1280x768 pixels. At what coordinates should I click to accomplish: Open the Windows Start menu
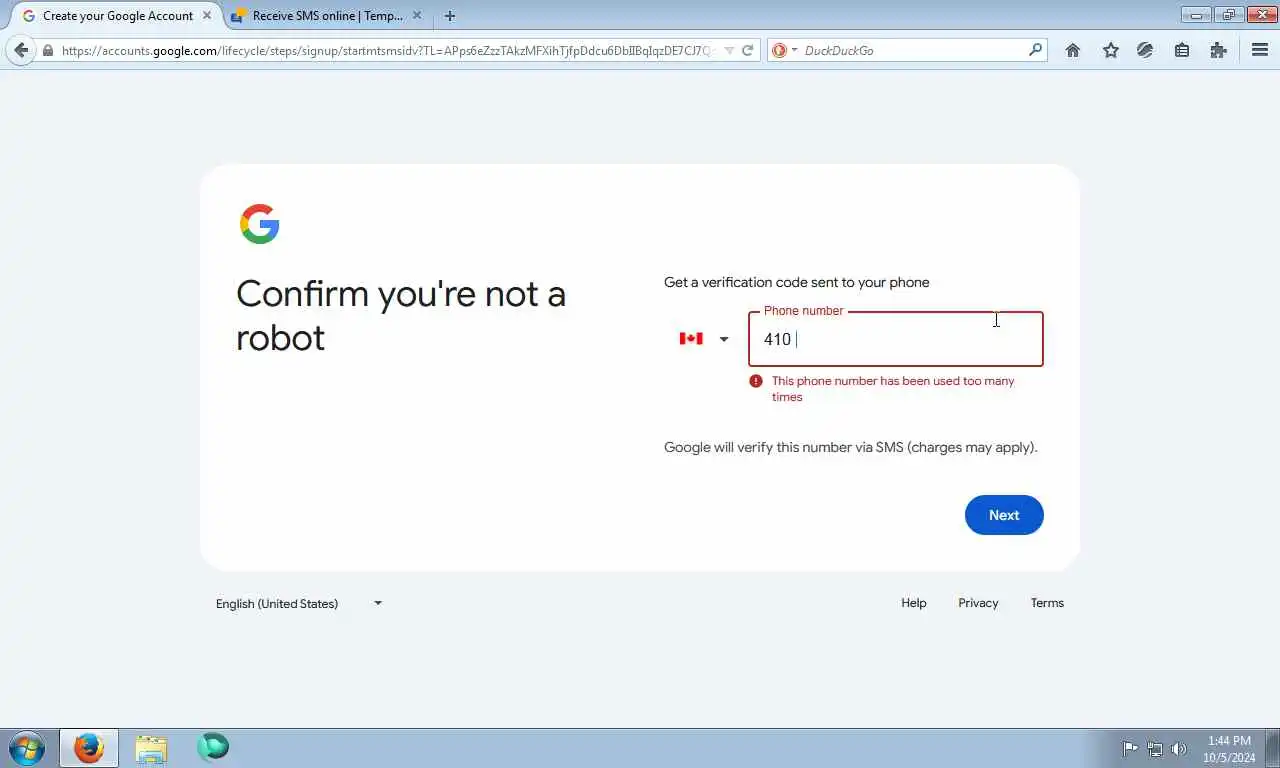click(x=26, y=748)
